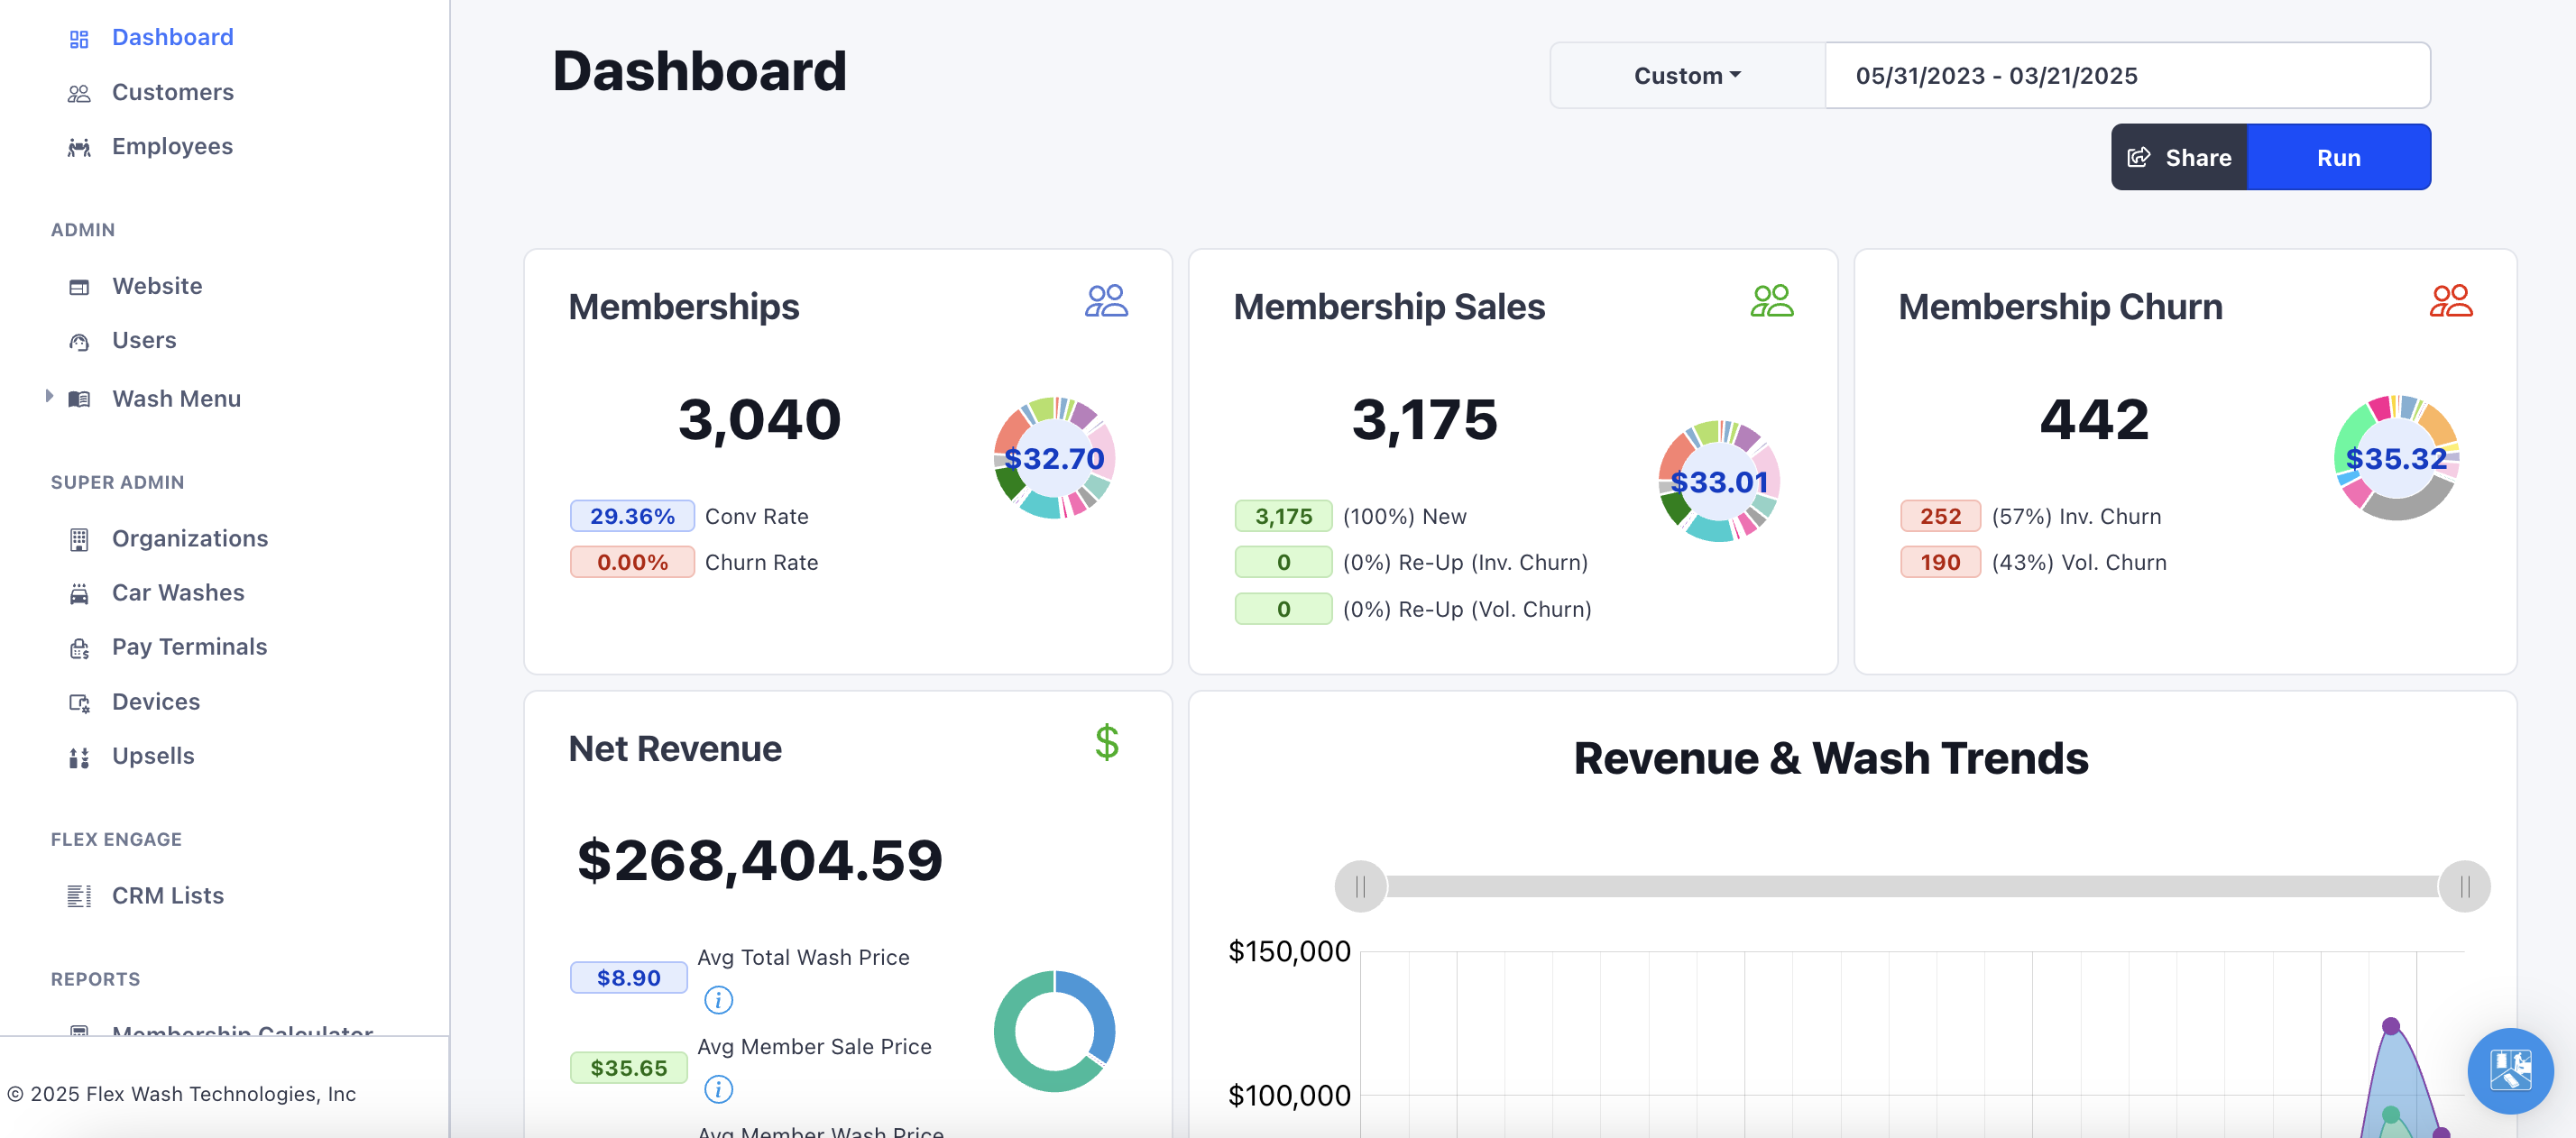This screenshot has width=2576, height=1138.
Task: Click the red Membership Churn icon
Action: pos(2451,299)
